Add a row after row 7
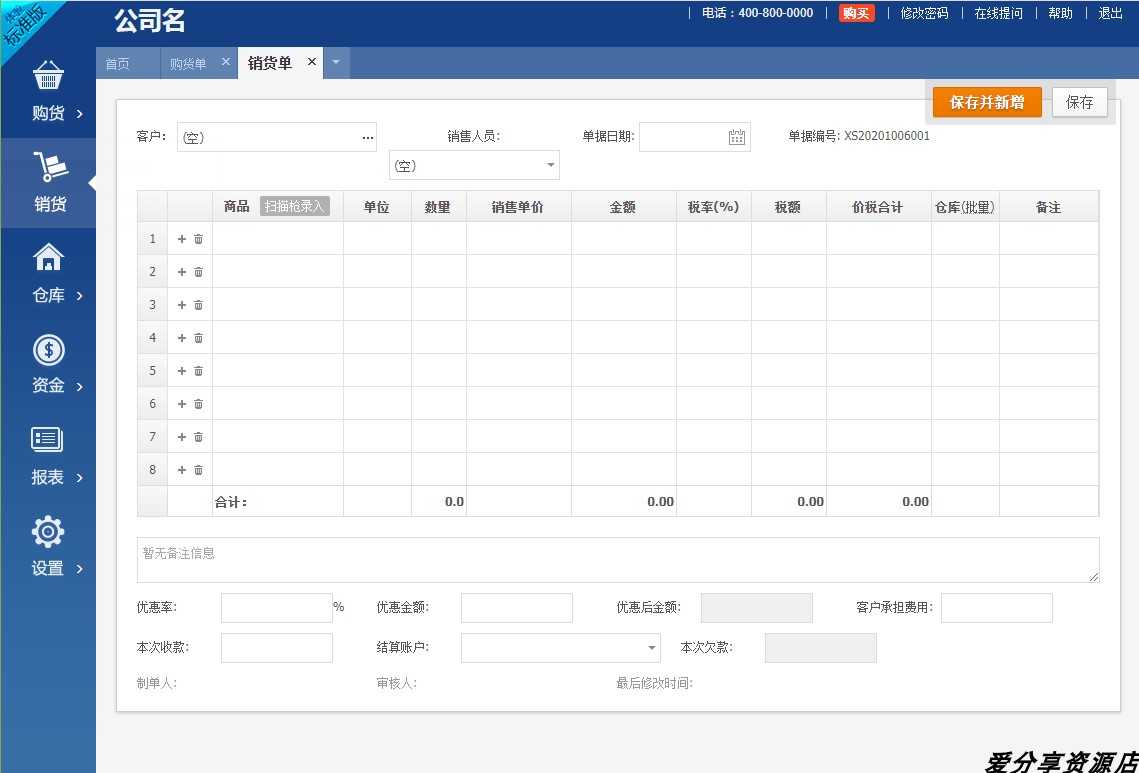 click(x=182, y=437)
